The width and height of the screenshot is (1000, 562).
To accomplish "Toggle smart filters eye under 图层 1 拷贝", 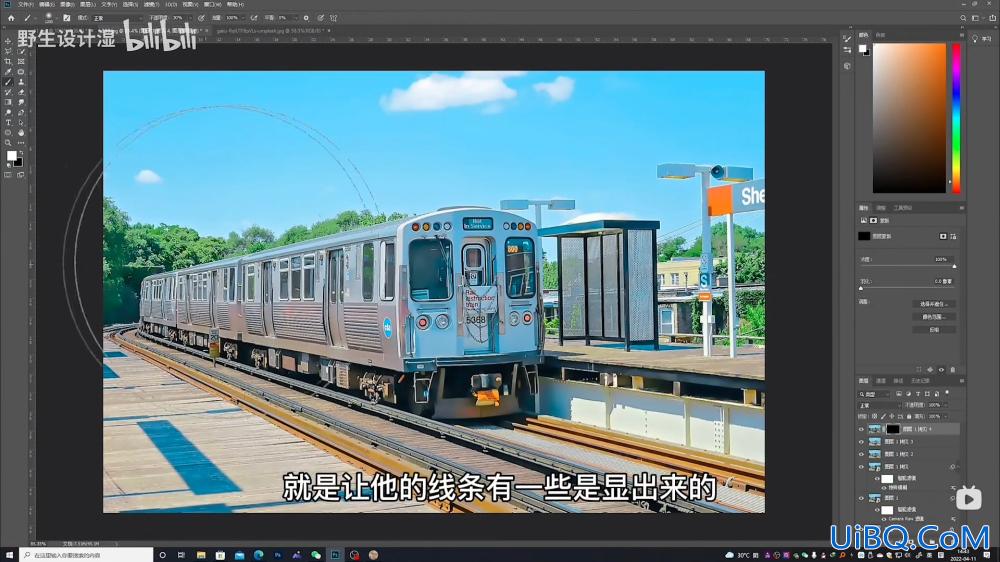I will pos(877,478).
